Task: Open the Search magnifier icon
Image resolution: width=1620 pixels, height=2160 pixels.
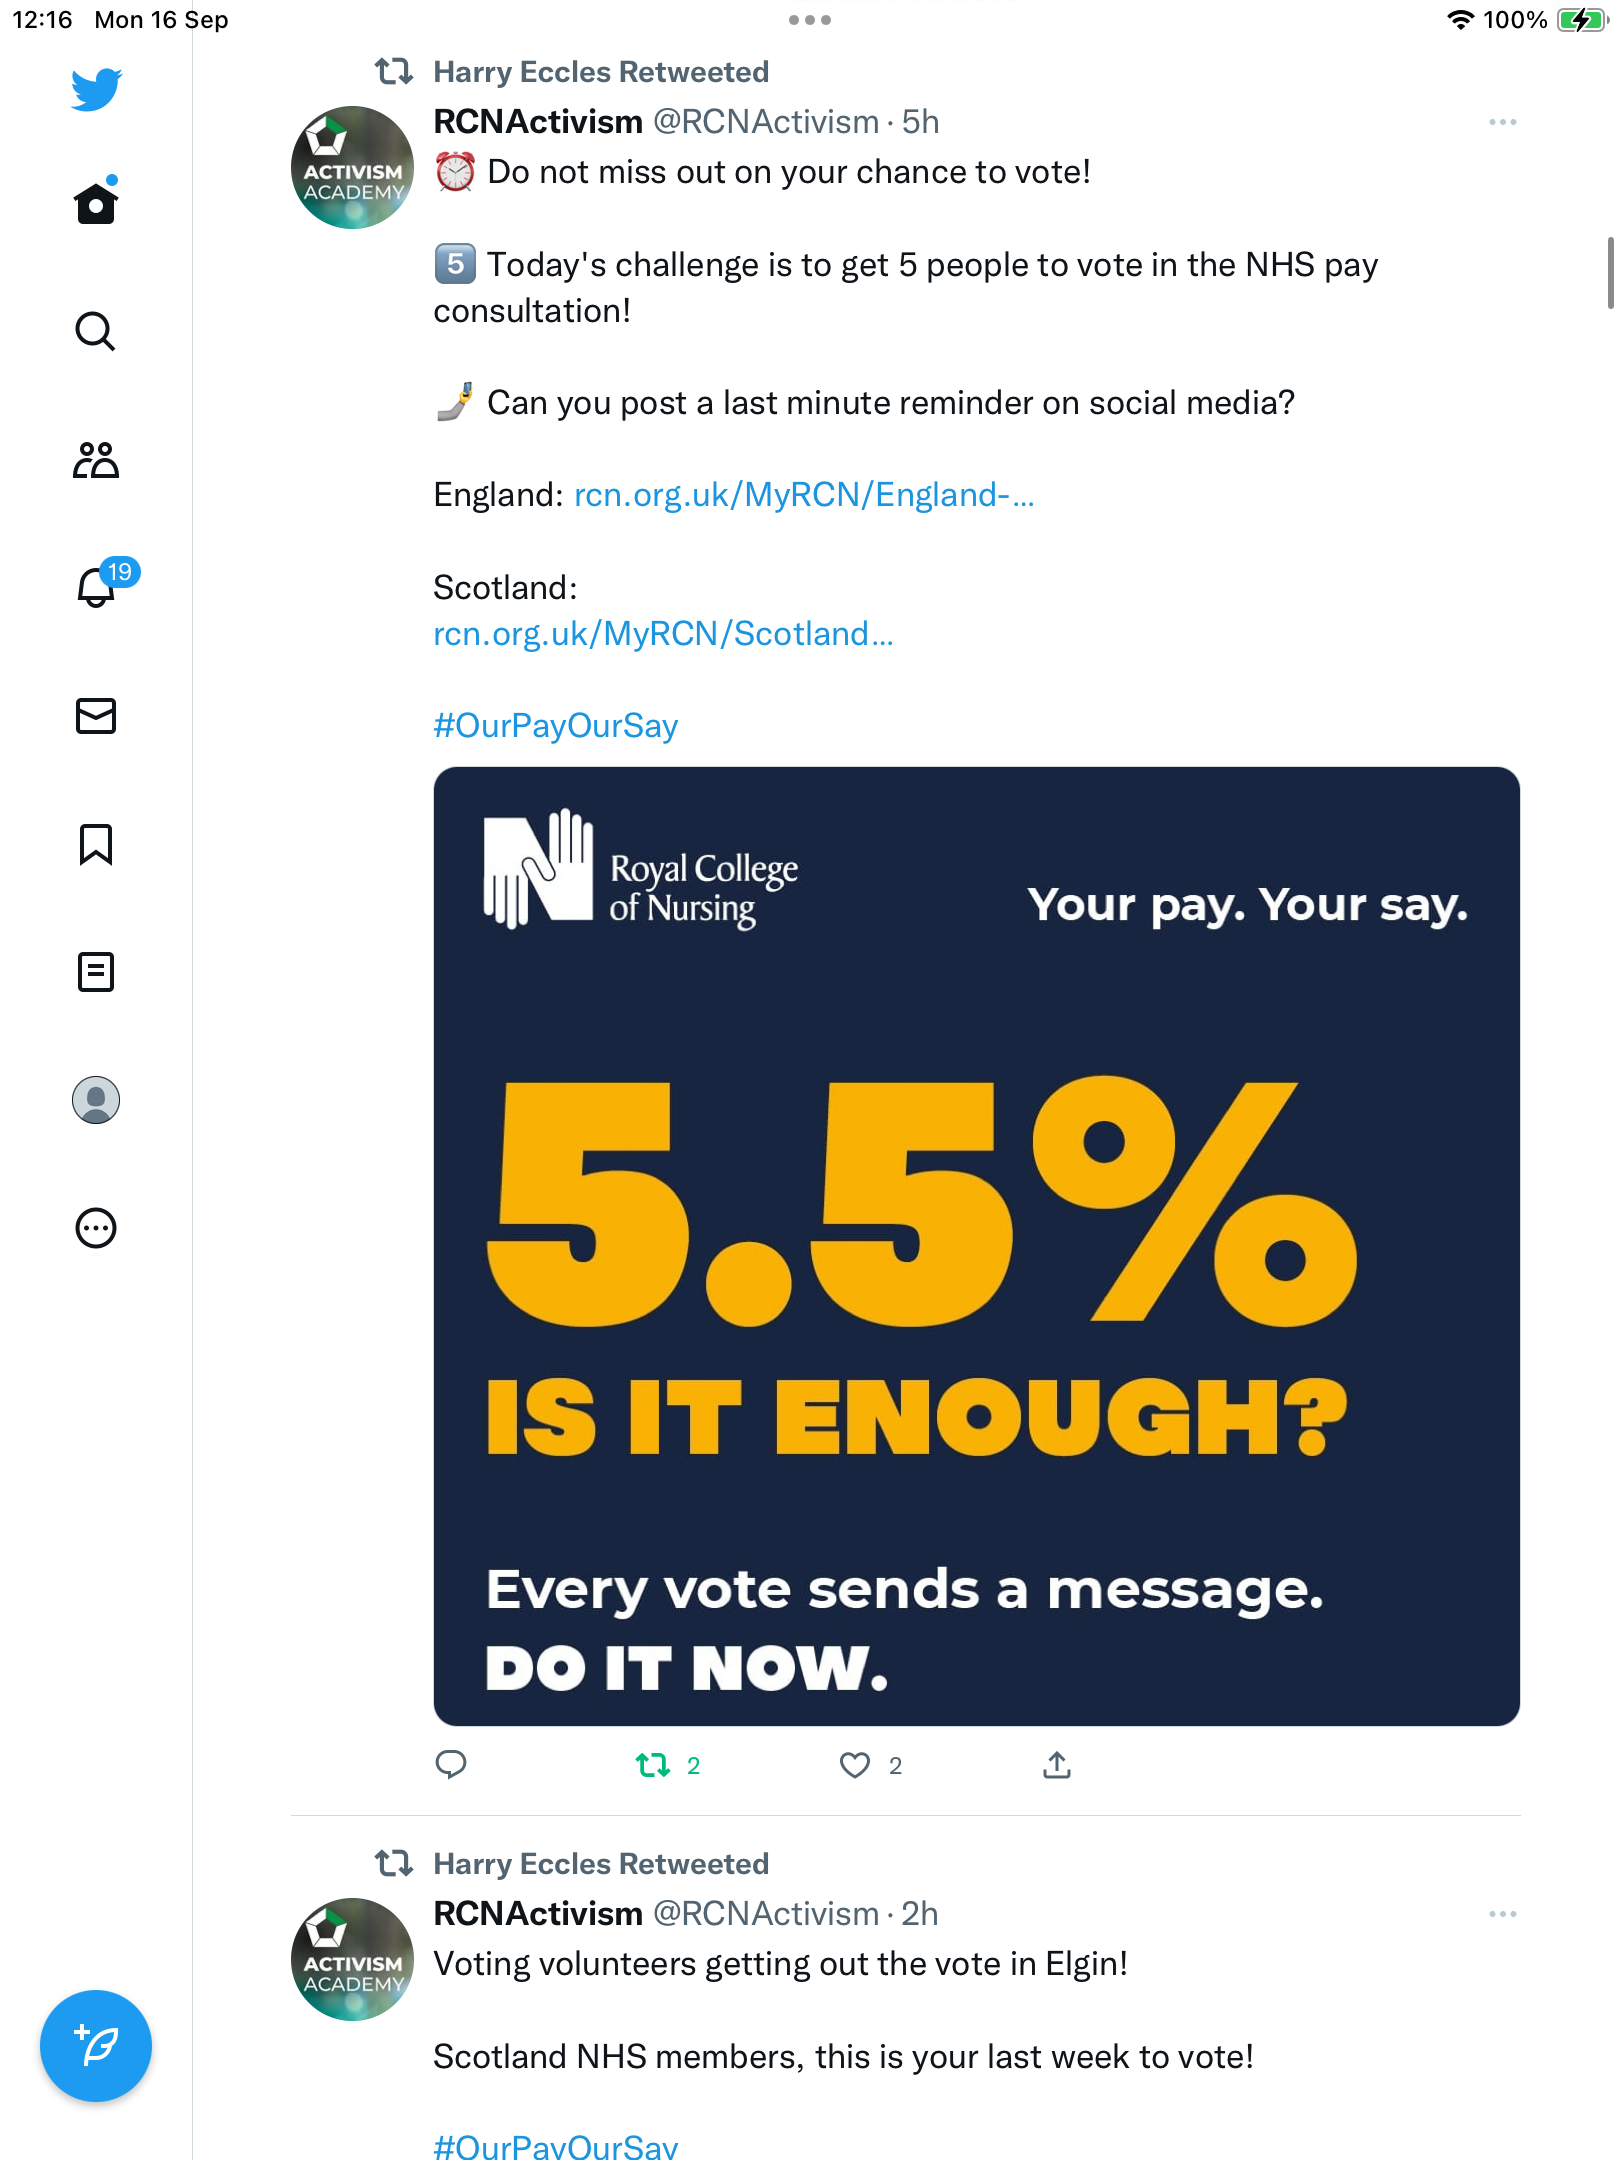Action: 96,331
